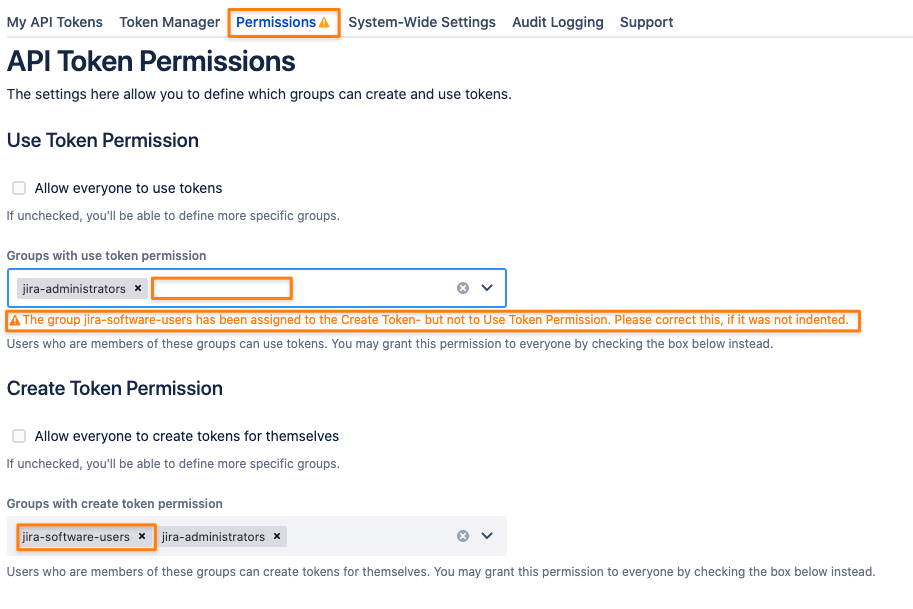This screenshot has width=913, height=609.
Task: Click the jira-software-users group tag
Action: (76, 537)
